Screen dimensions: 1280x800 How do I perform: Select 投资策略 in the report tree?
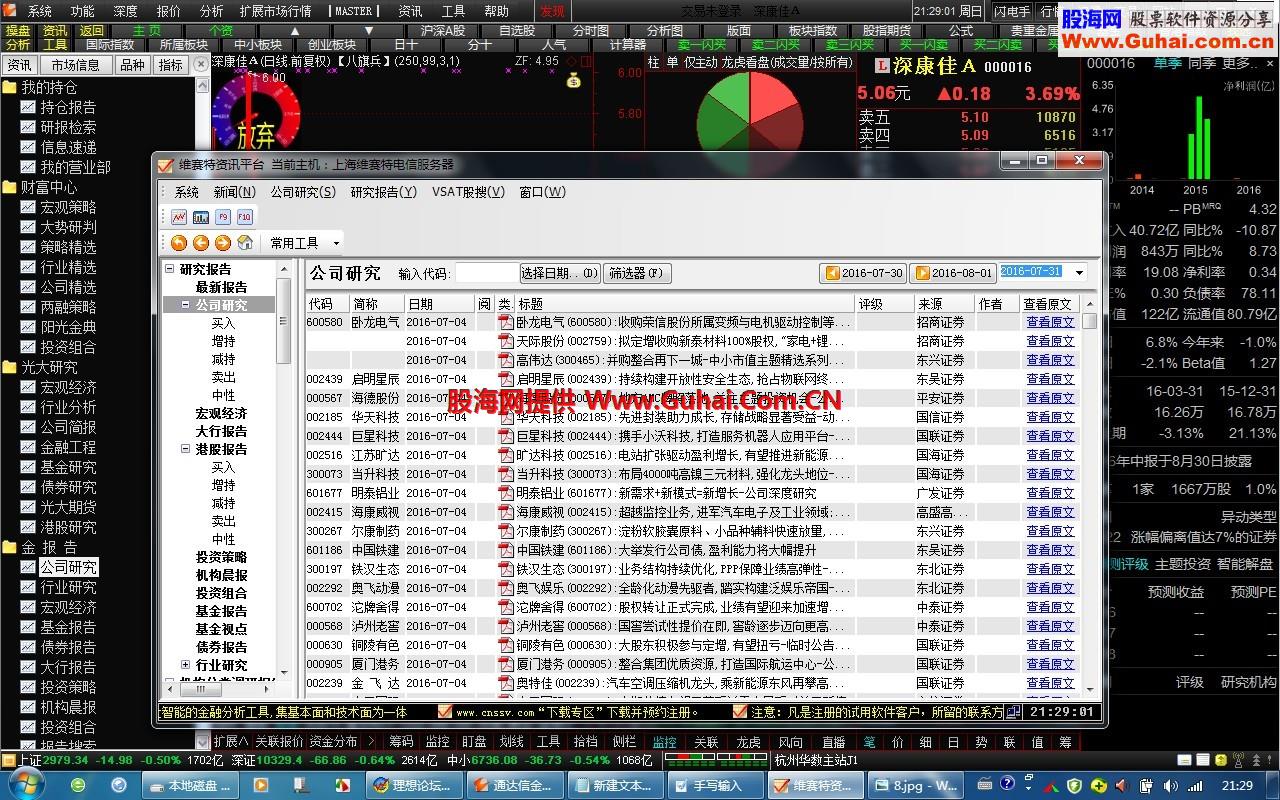coord(221,557)
